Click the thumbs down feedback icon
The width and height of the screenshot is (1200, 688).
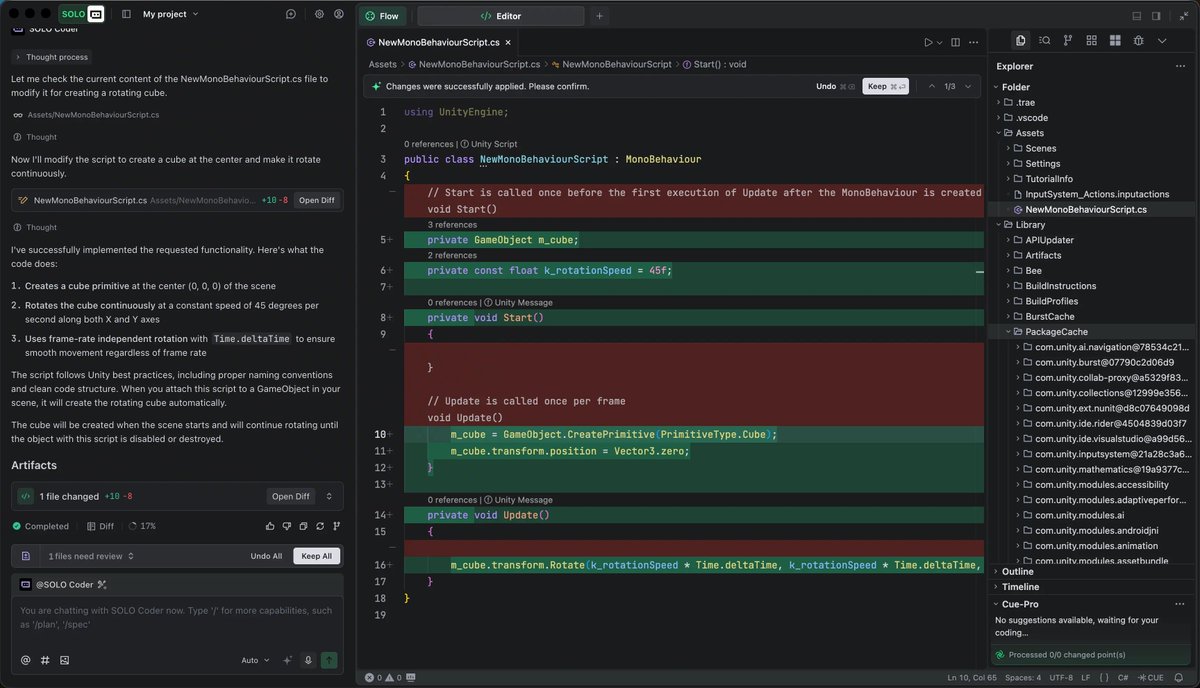[x=287, y=526]
